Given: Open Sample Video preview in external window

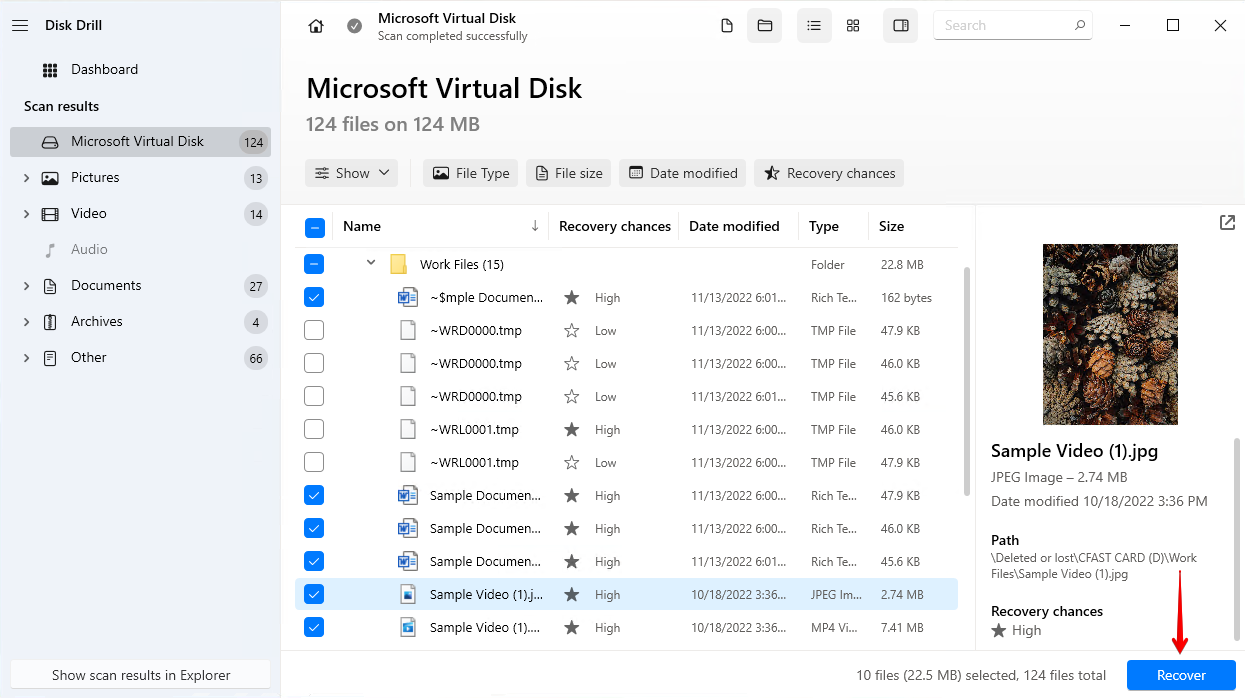Looking at the screenshot, I should 1227,223.
